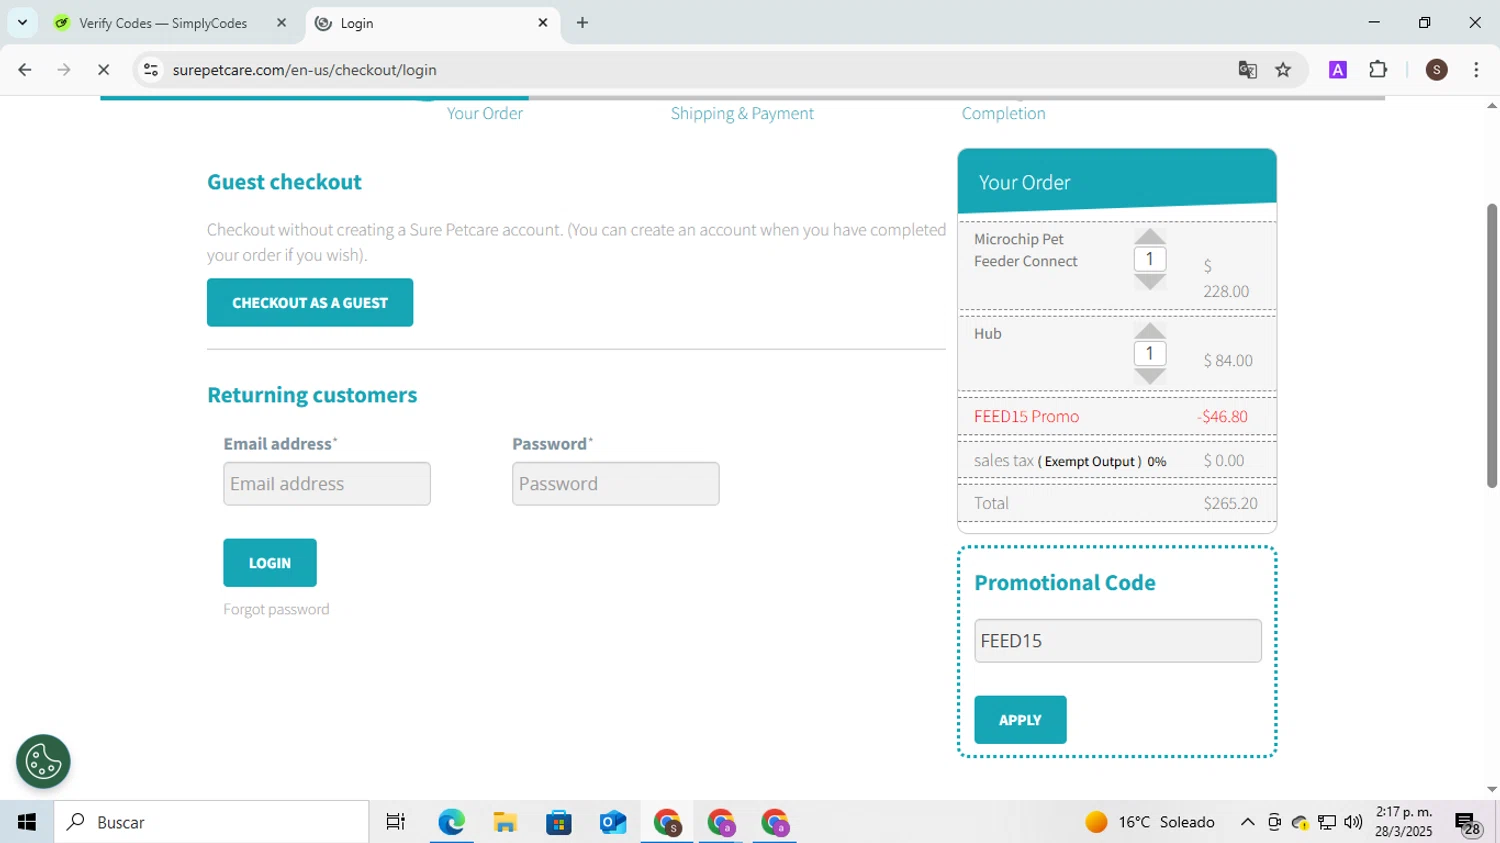Open File Explorer from the taskbar
The image size is (1500, 843).
pyautogui.click(x=505, y=822)
